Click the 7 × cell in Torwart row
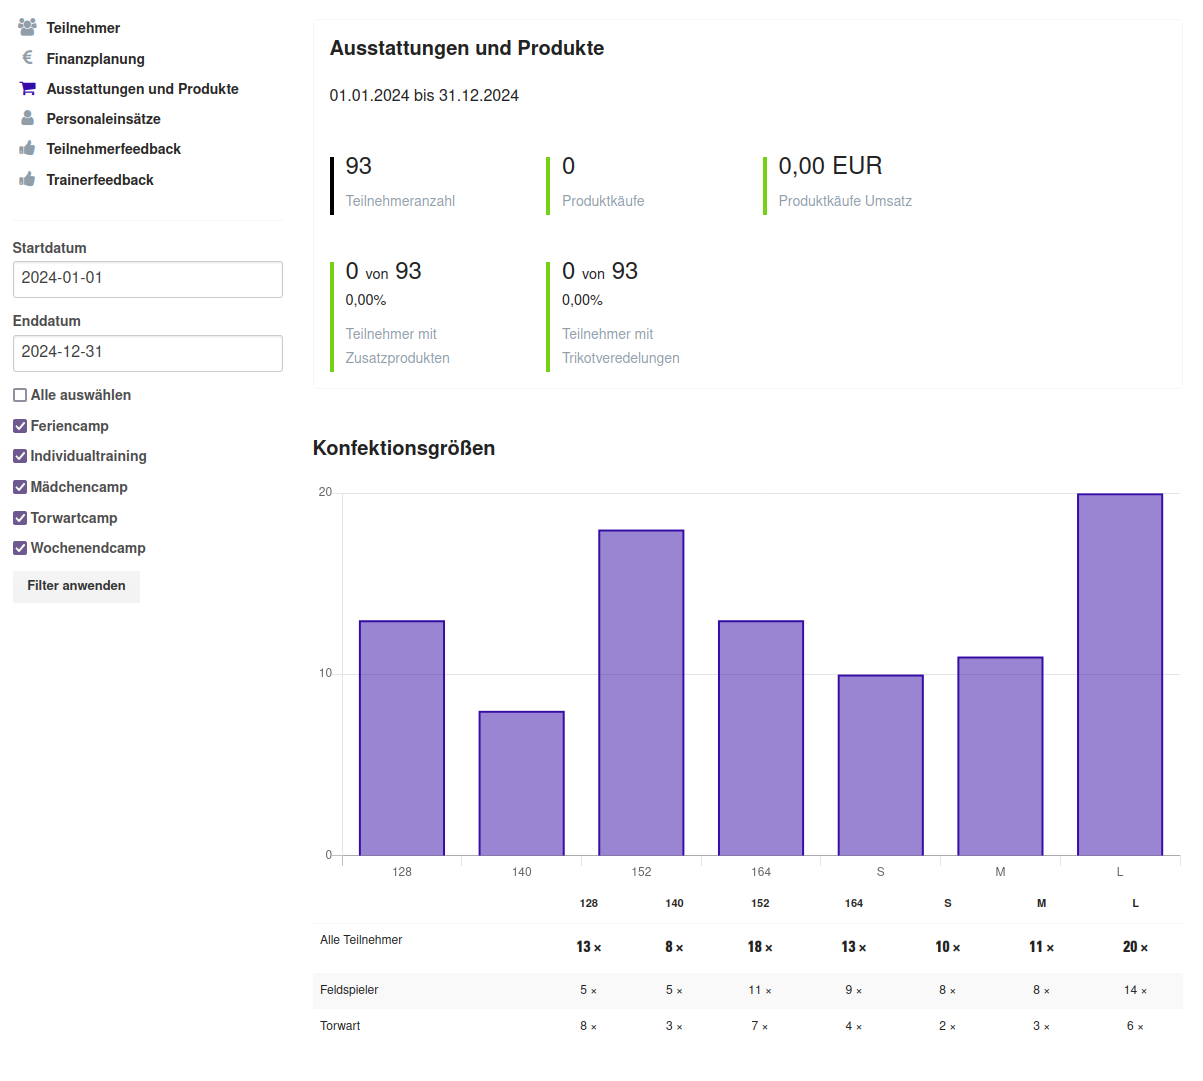This screenshot has width=1203, height=1081. click(760, 1026)
